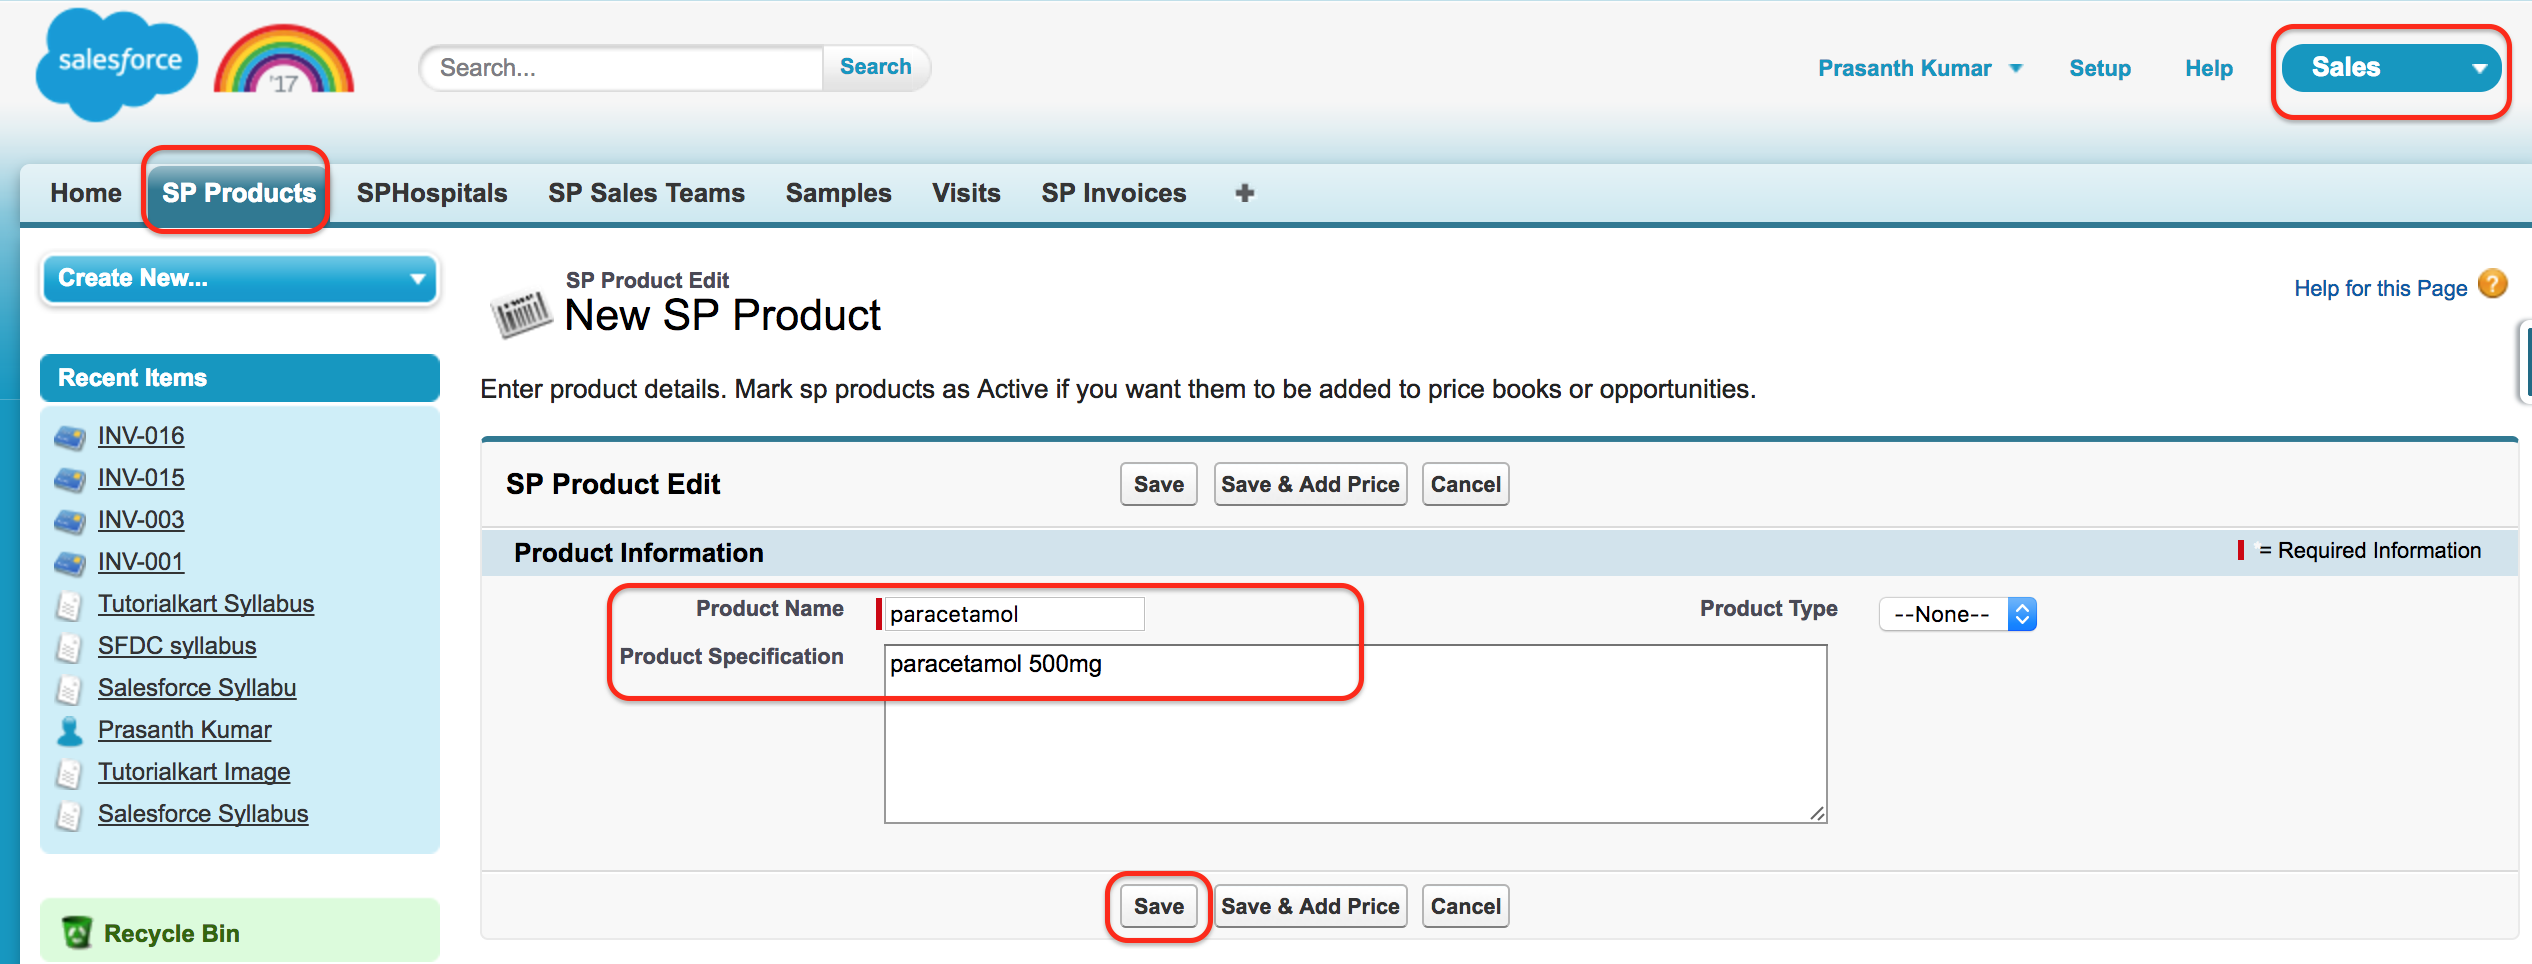2532x964 pixels.
Task: Open SFDC syllabus recent item
Action: click(177, 646)
